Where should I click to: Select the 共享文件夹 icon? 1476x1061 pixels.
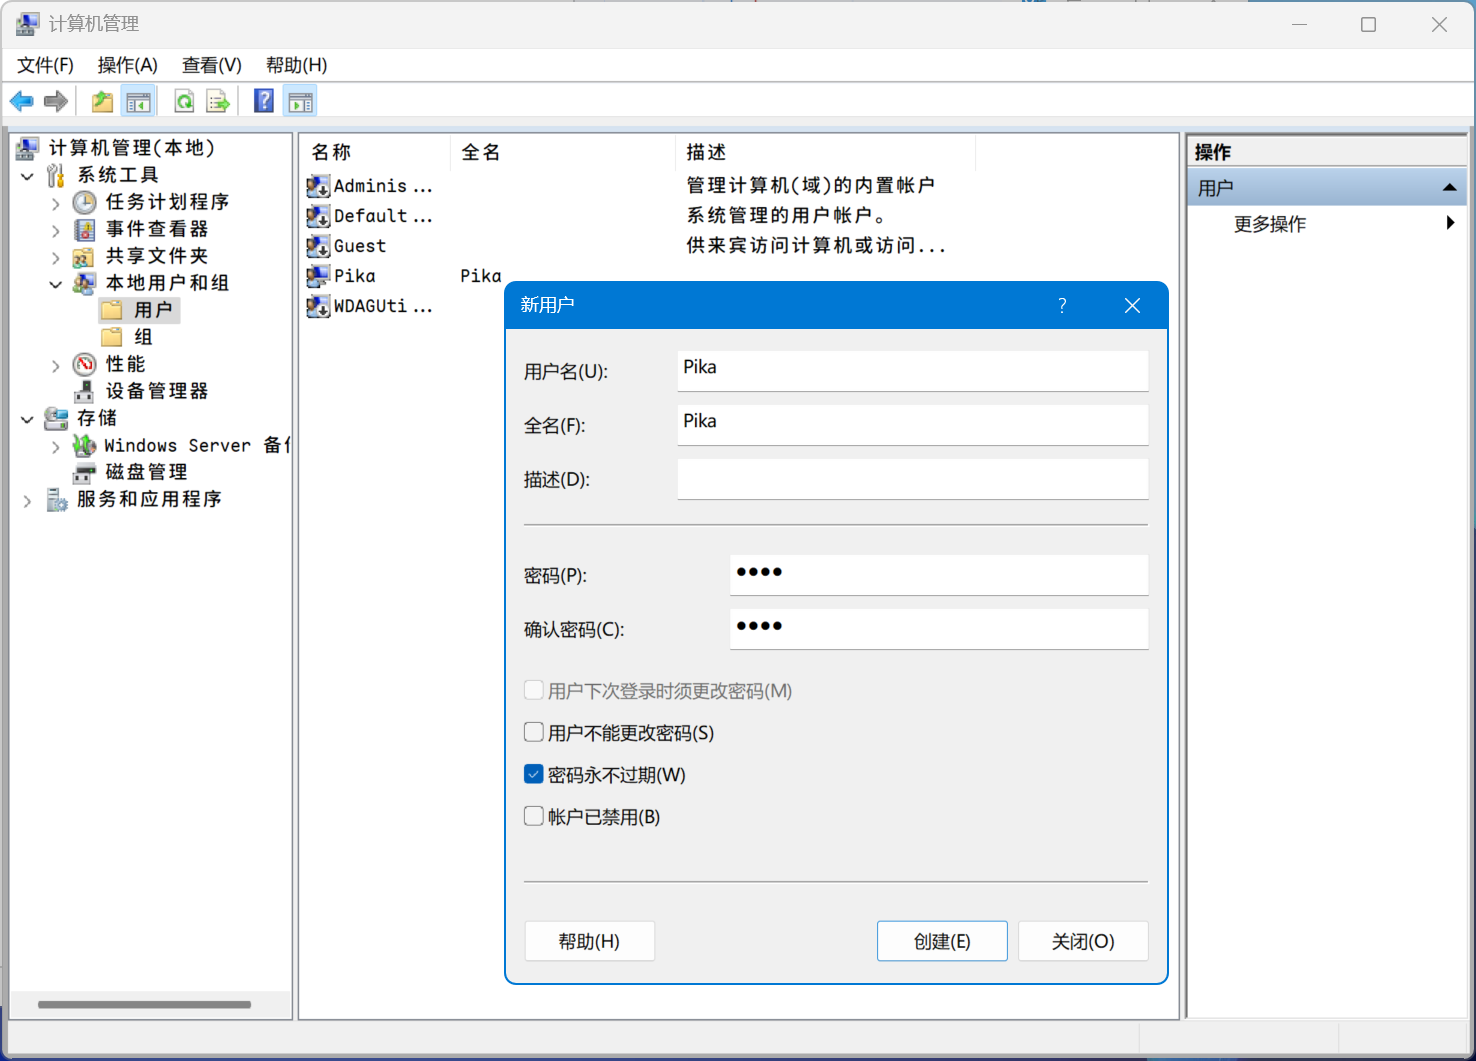coord(85,256)
